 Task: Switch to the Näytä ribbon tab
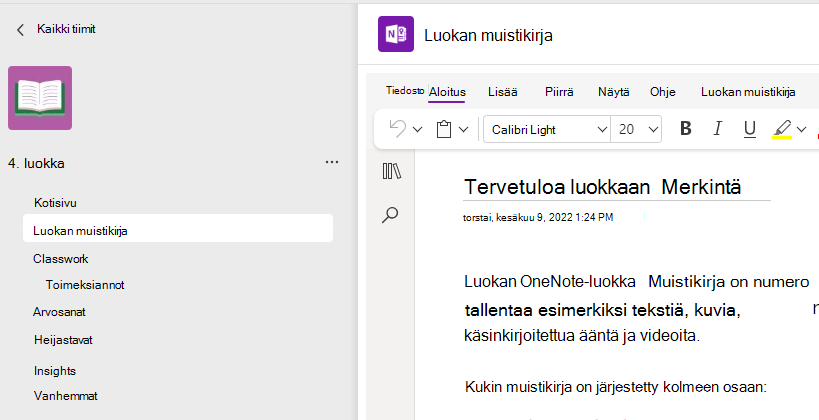613,92
